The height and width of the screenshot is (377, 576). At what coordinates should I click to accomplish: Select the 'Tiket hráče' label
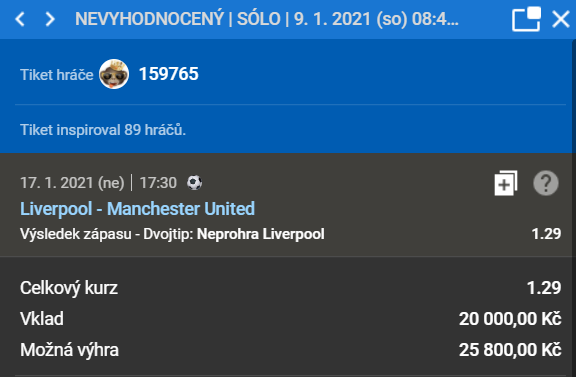[57, 75]
